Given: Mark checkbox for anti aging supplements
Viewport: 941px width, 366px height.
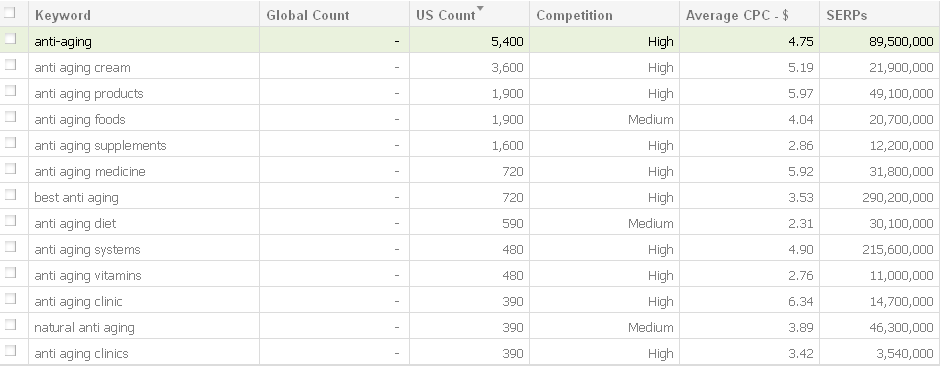Looking at the screenshot, I should (10, 142).
